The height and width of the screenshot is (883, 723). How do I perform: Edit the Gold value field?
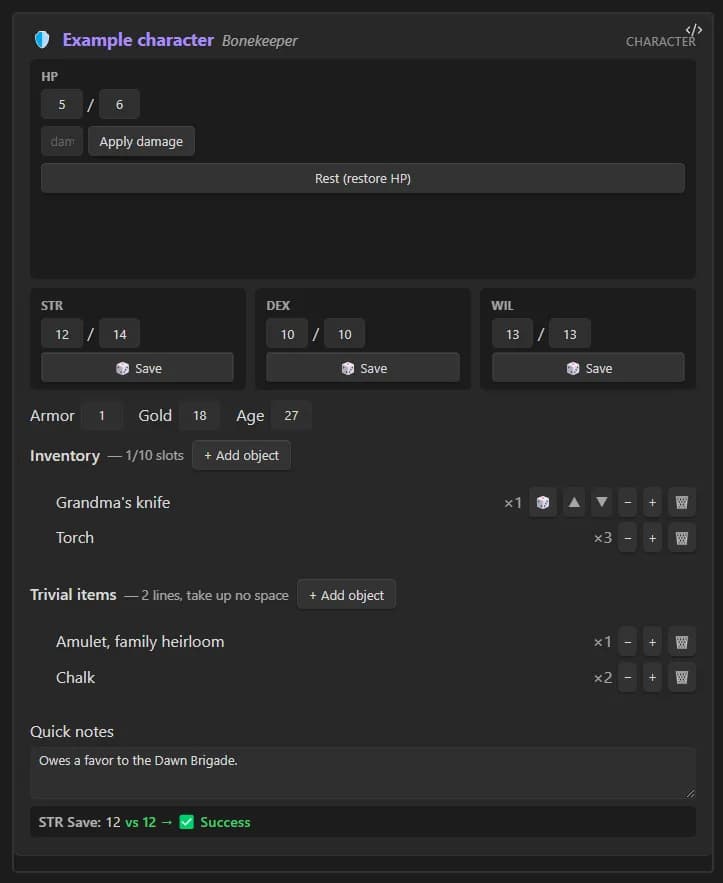pyautogui.click(x=199, y=416)
